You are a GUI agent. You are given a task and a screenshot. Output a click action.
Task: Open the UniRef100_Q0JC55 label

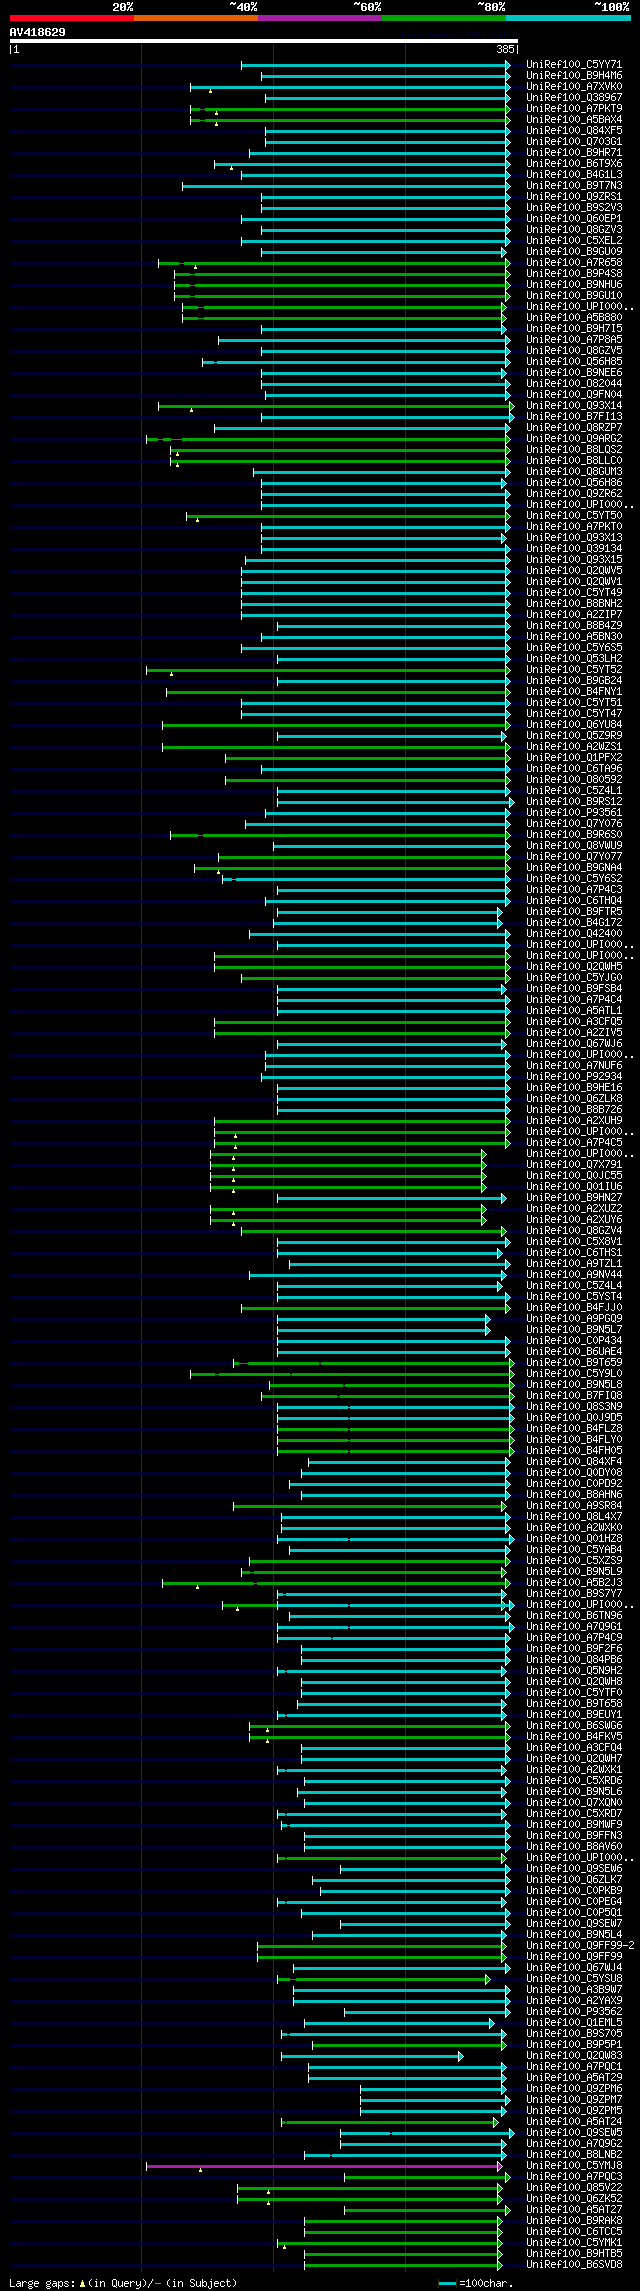(x=574, y=1175)
